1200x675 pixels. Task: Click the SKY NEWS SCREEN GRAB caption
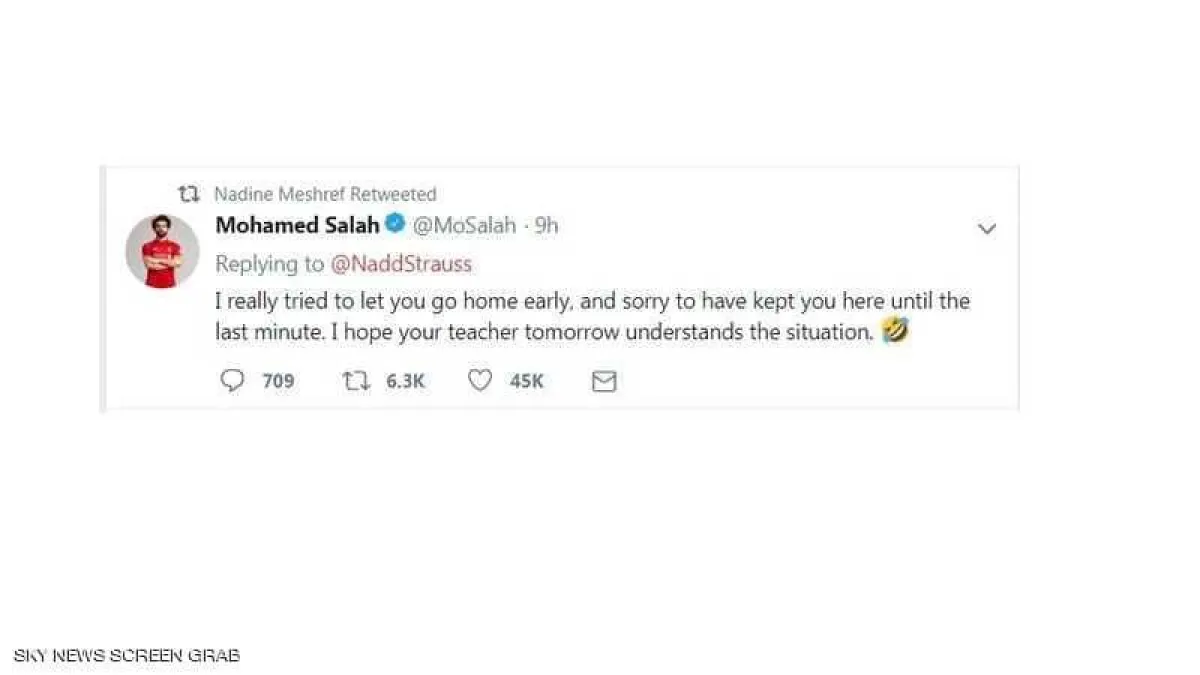[x=126, y=656]
